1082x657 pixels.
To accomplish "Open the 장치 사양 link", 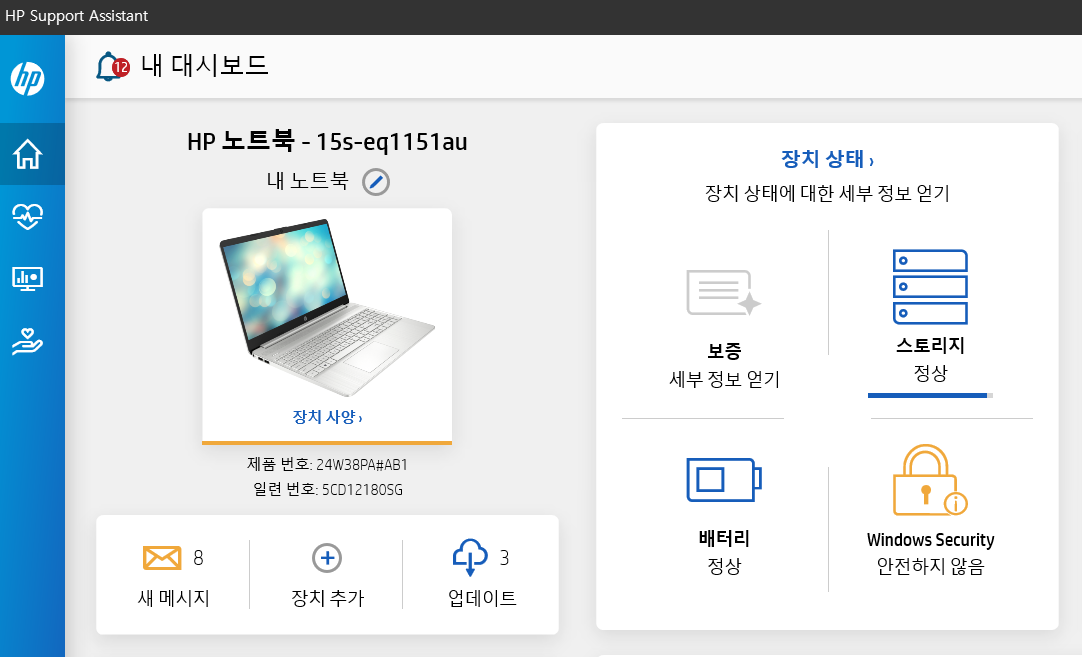I will click(x=327, y=417).
